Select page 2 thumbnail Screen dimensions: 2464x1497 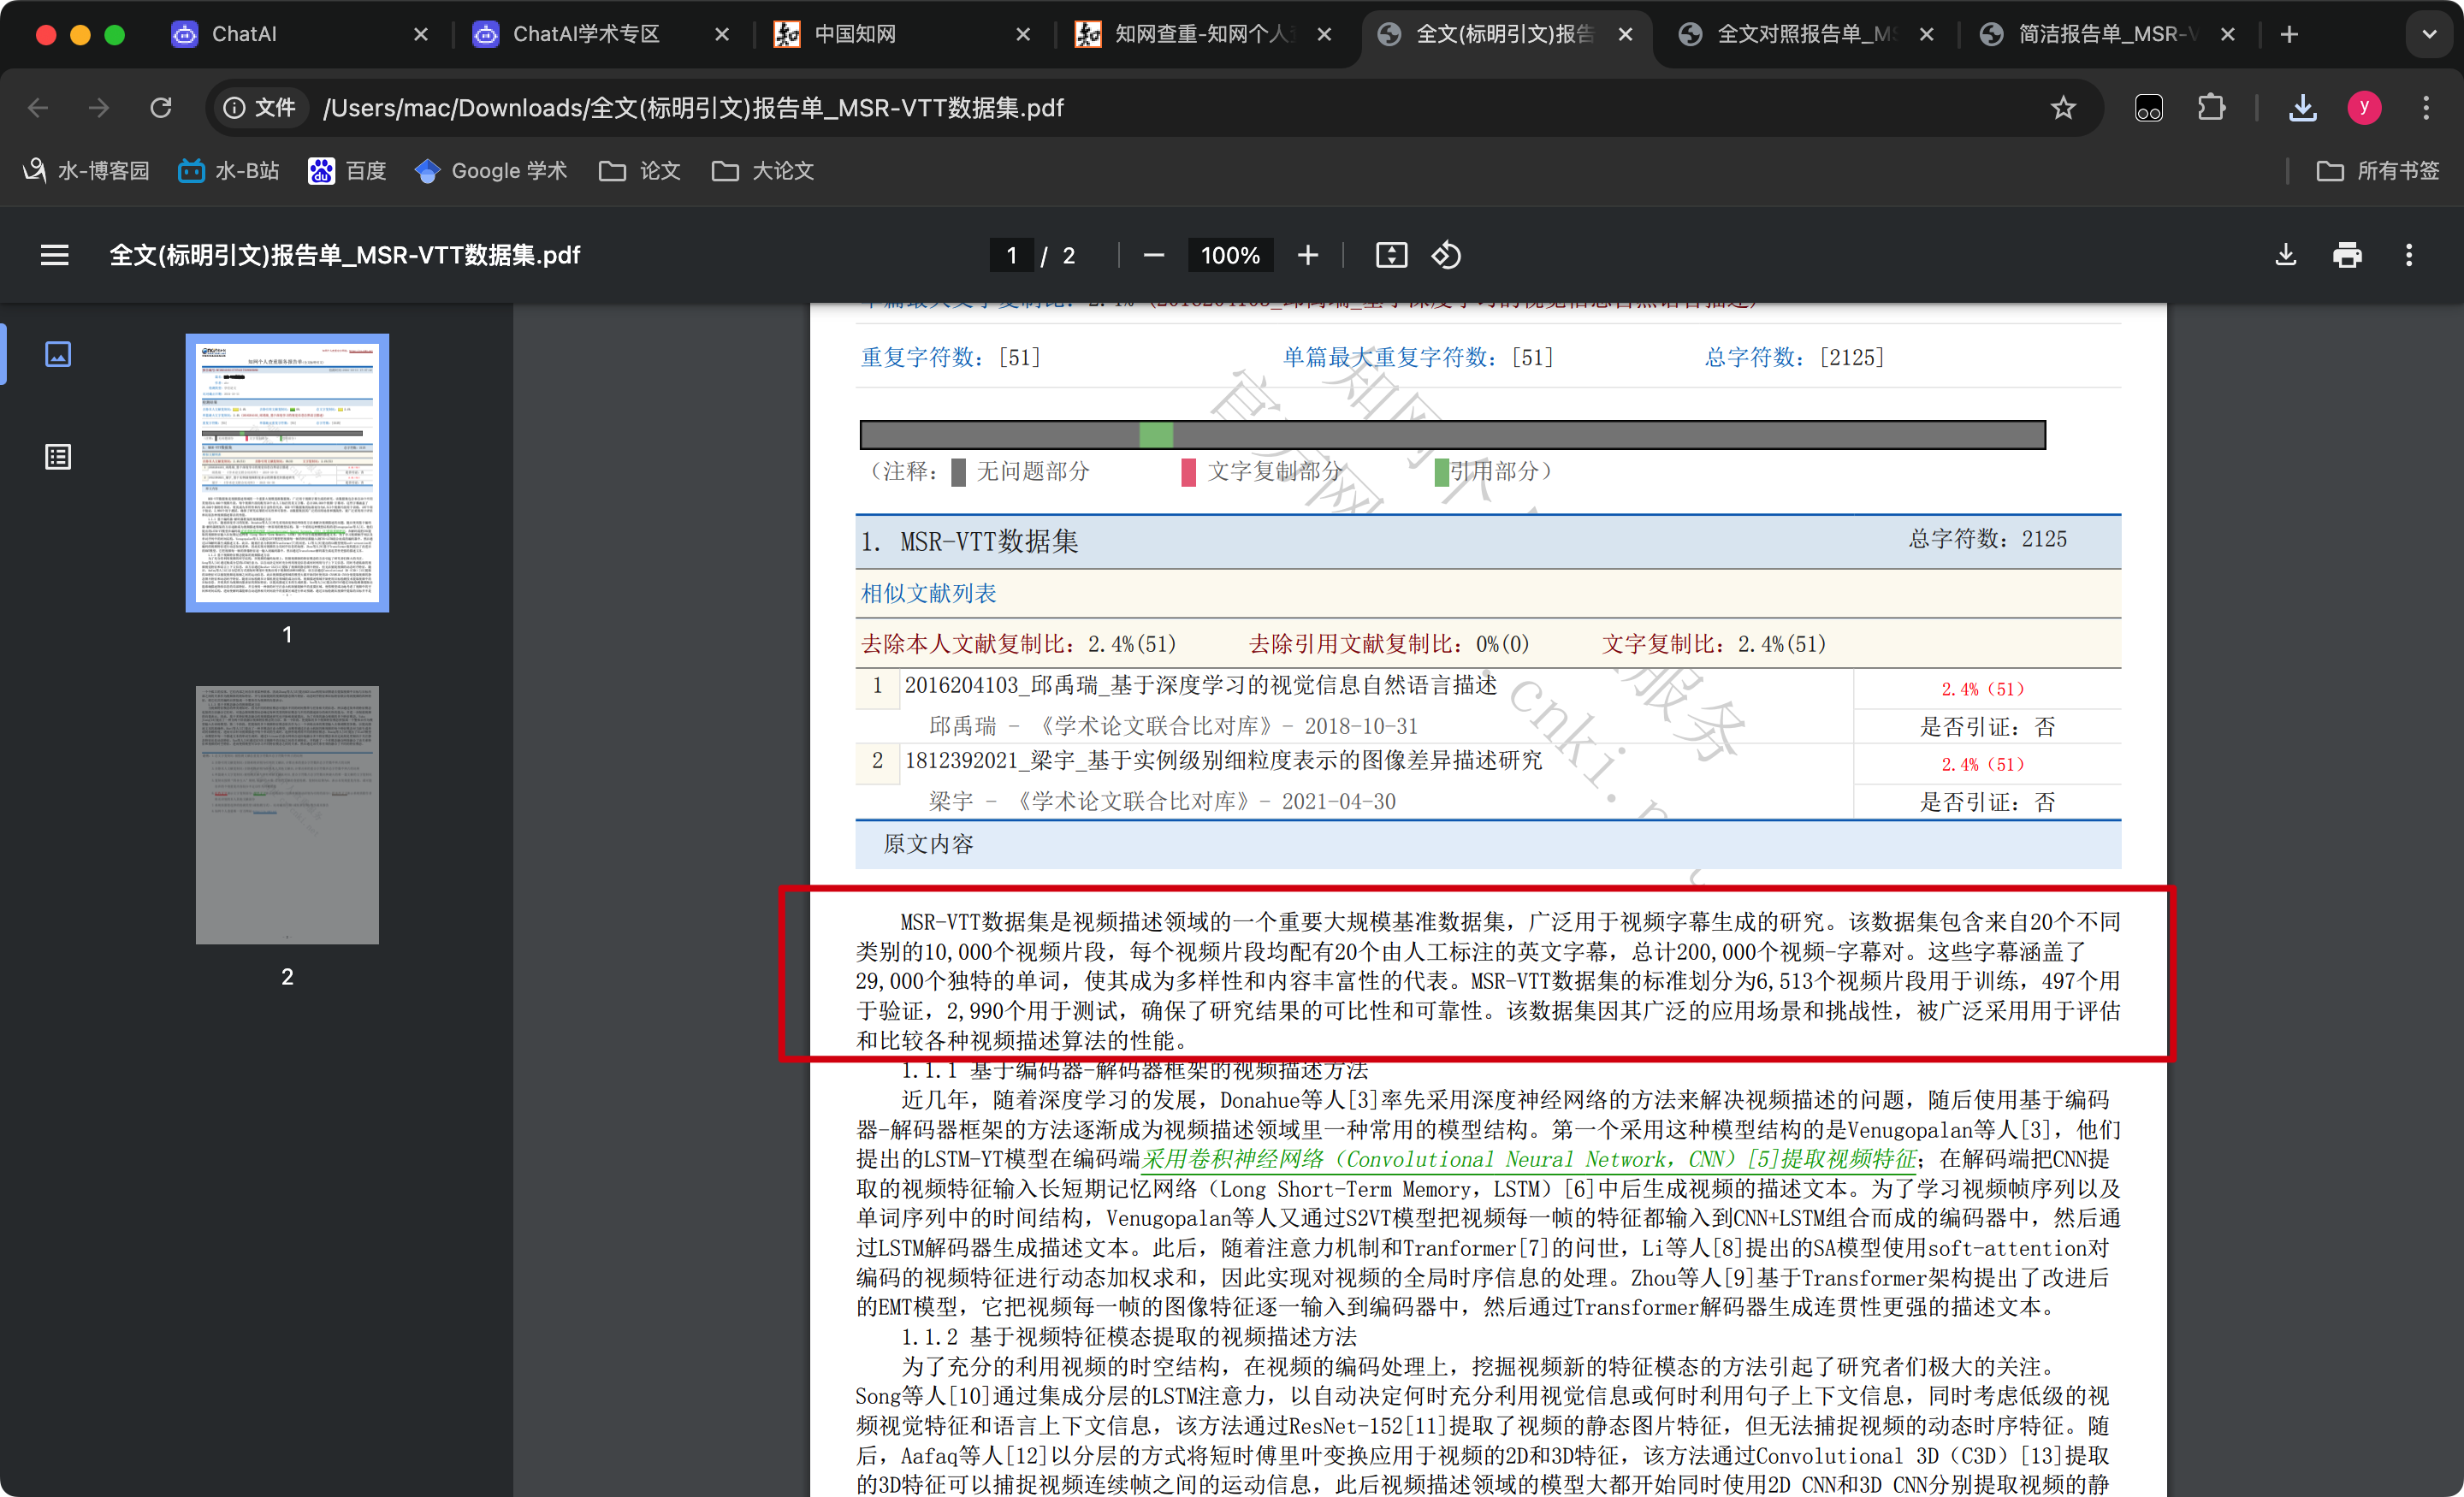[x=287, y=814]
